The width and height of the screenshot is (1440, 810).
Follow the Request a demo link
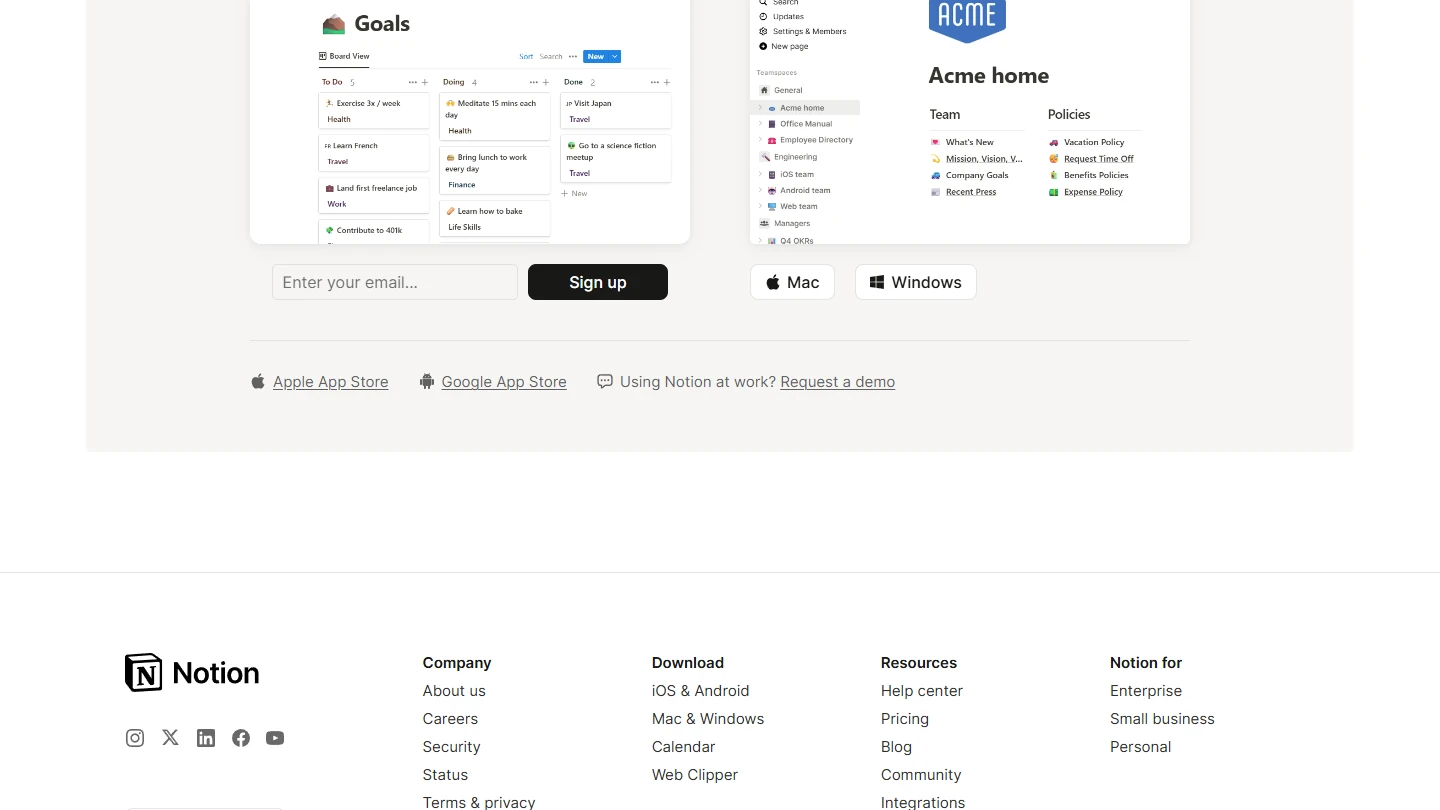tap(837, 382)
